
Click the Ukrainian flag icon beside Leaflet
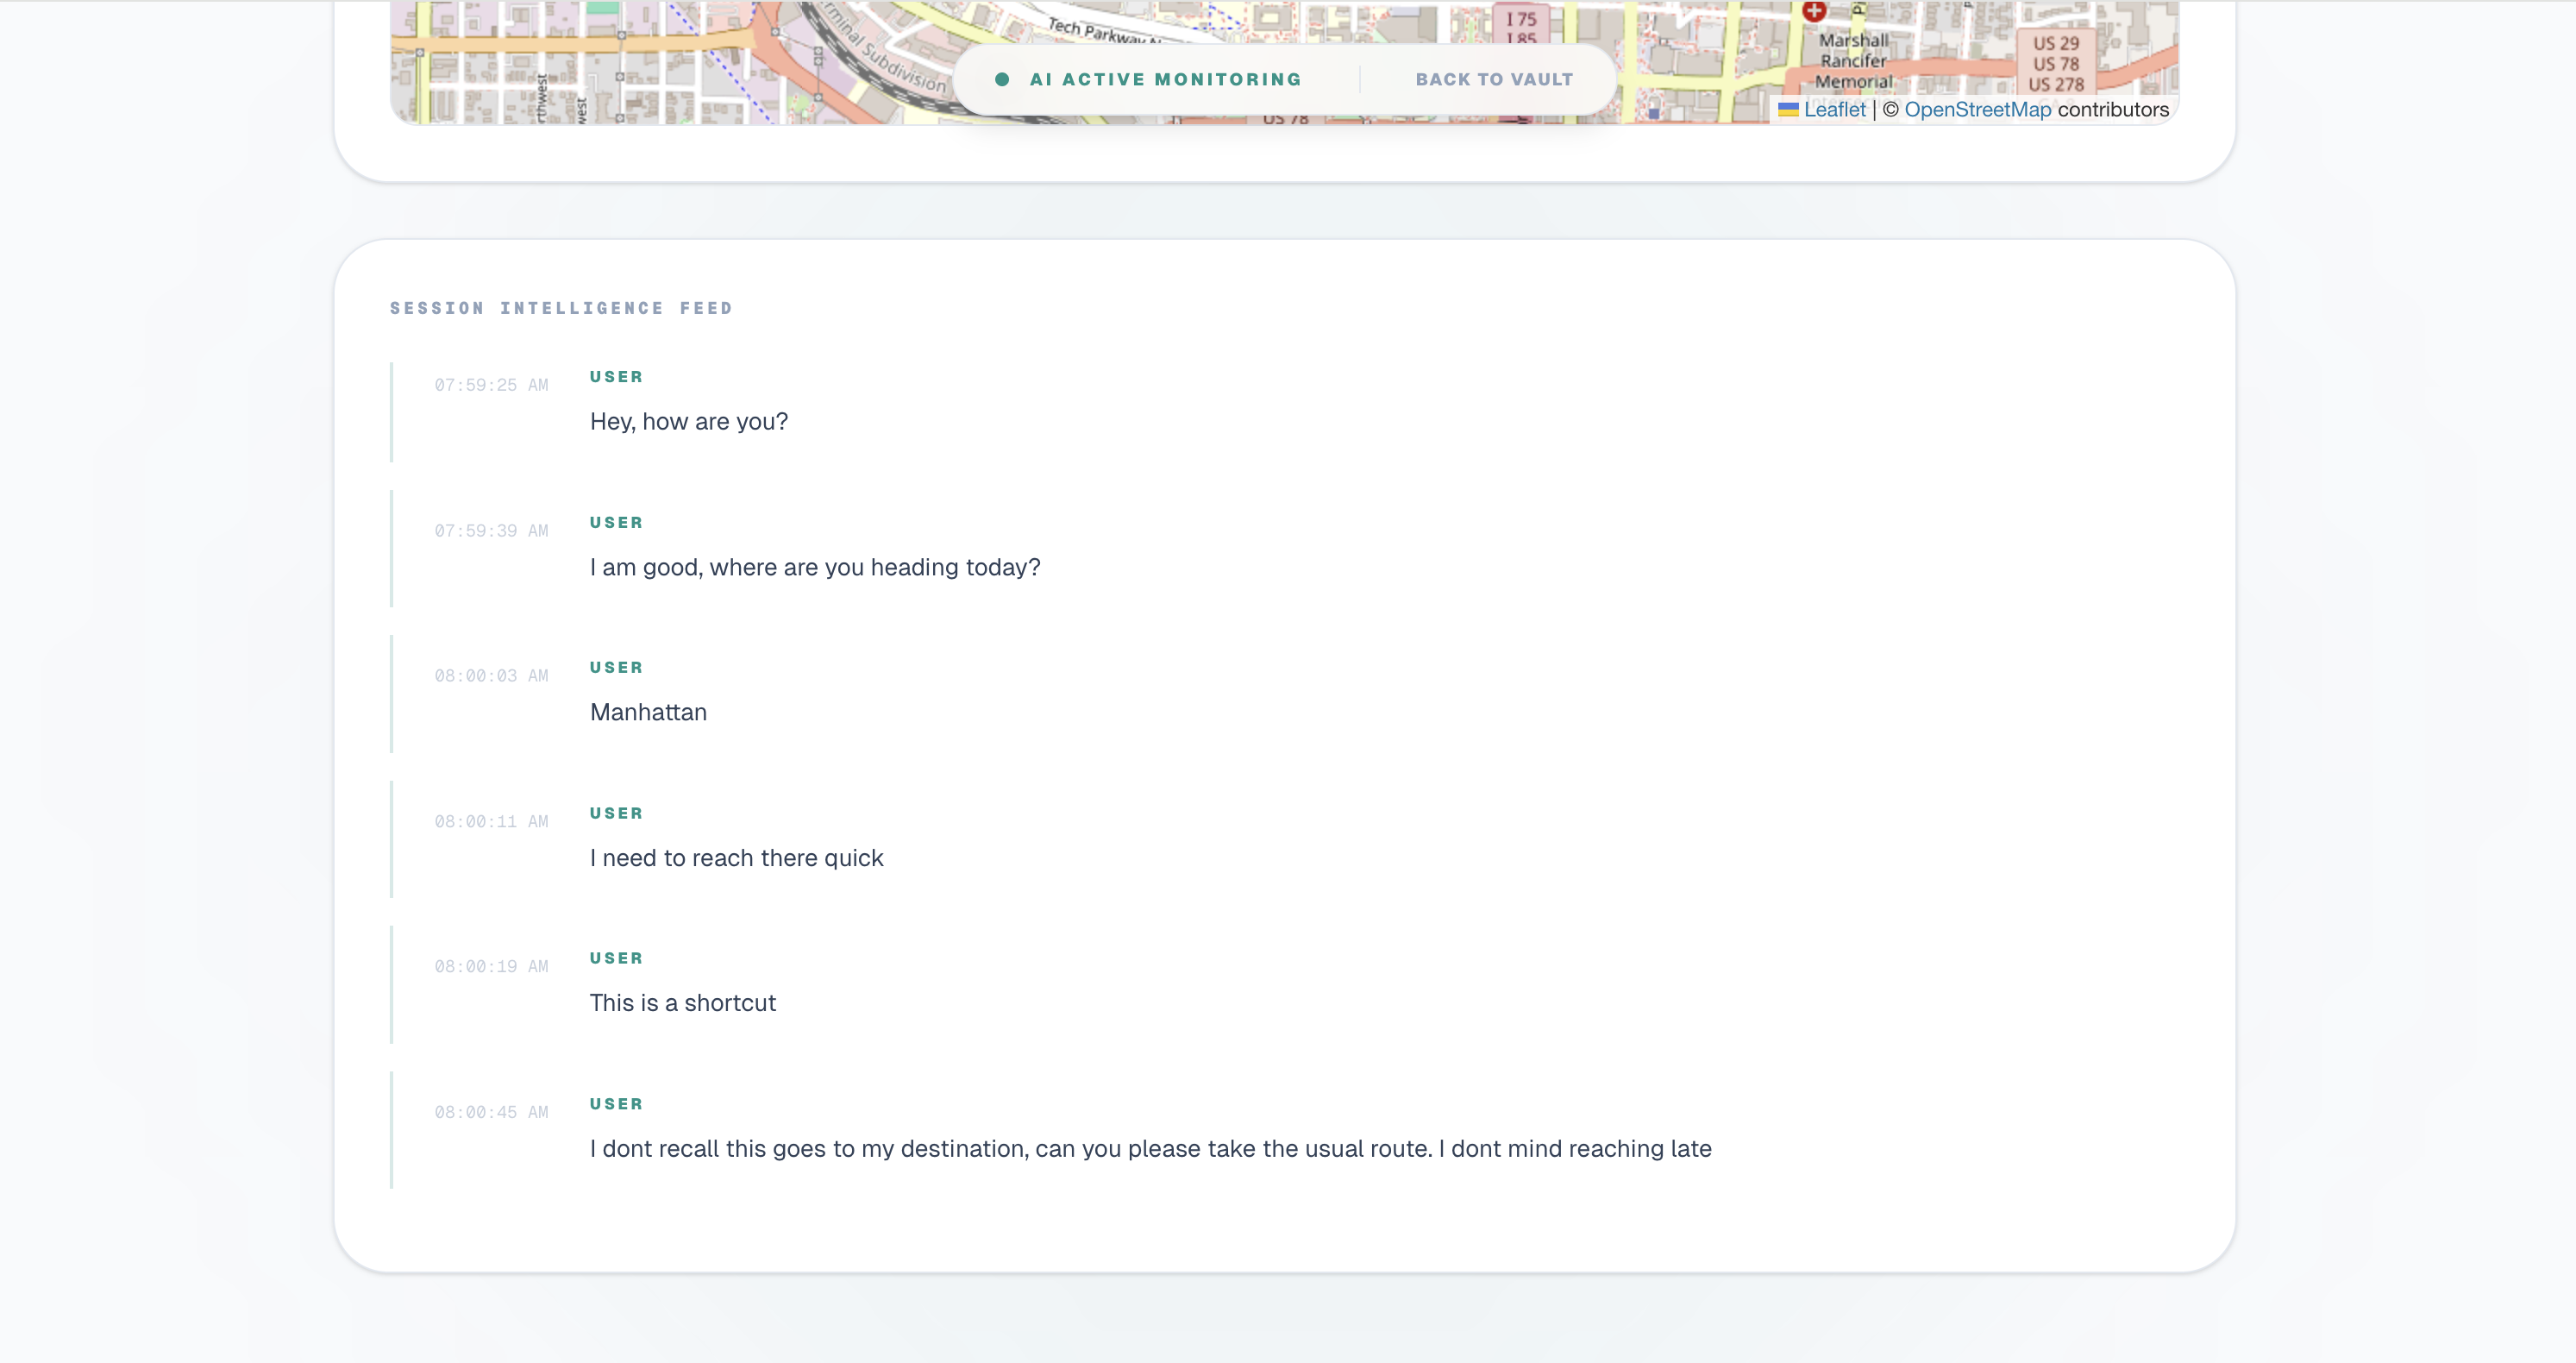1788,110
